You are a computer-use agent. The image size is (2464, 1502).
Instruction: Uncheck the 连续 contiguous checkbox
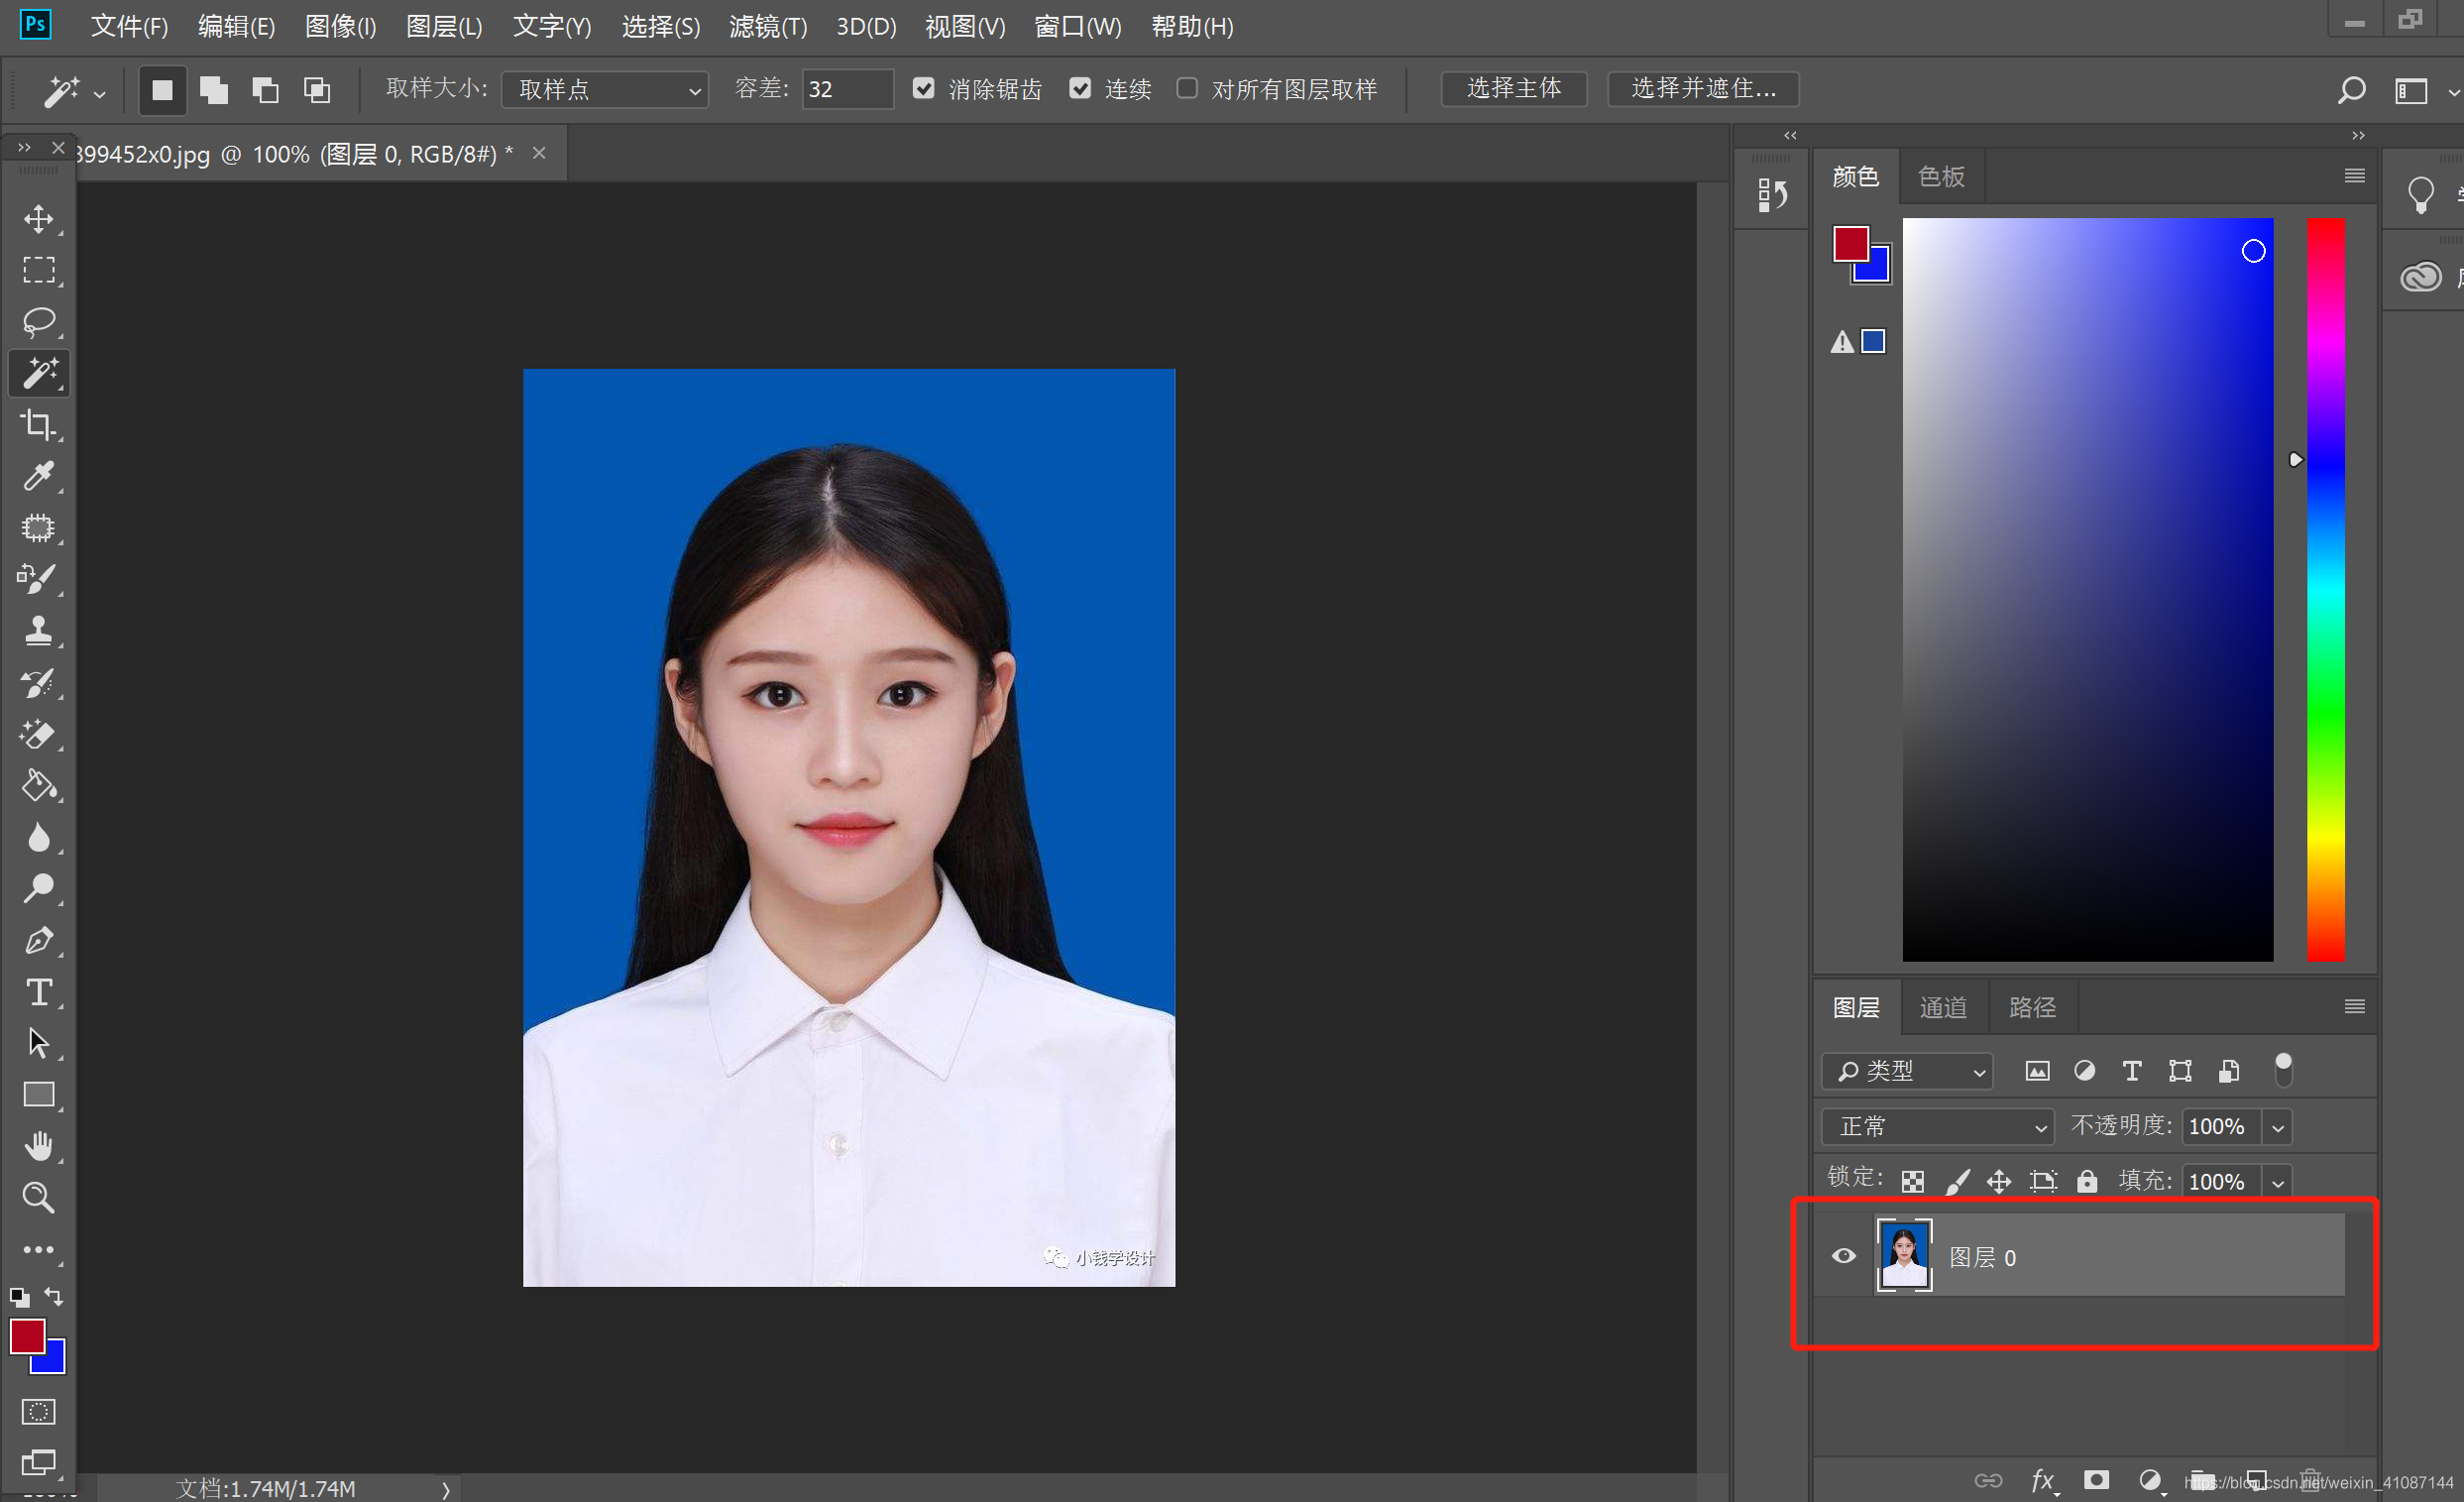pos(1080,89)
